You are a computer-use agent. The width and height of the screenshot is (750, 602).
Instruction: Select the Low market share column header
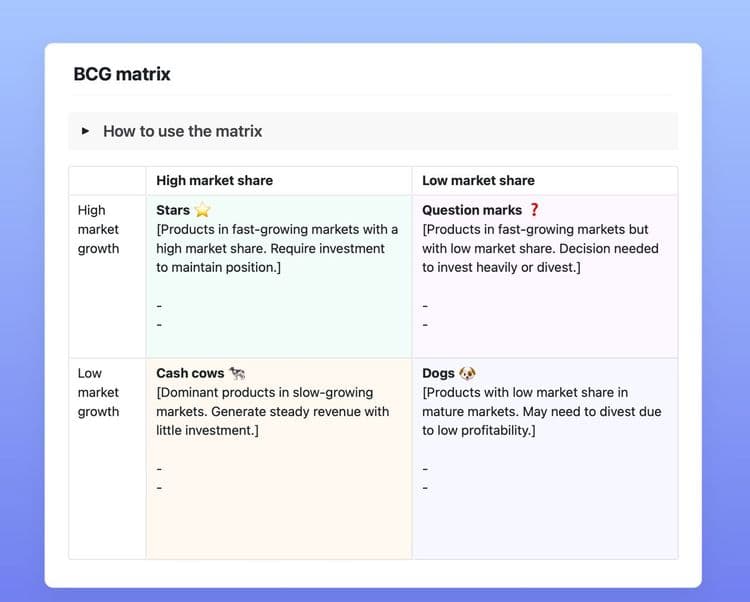pyautogui.click(x=478, y=181)
